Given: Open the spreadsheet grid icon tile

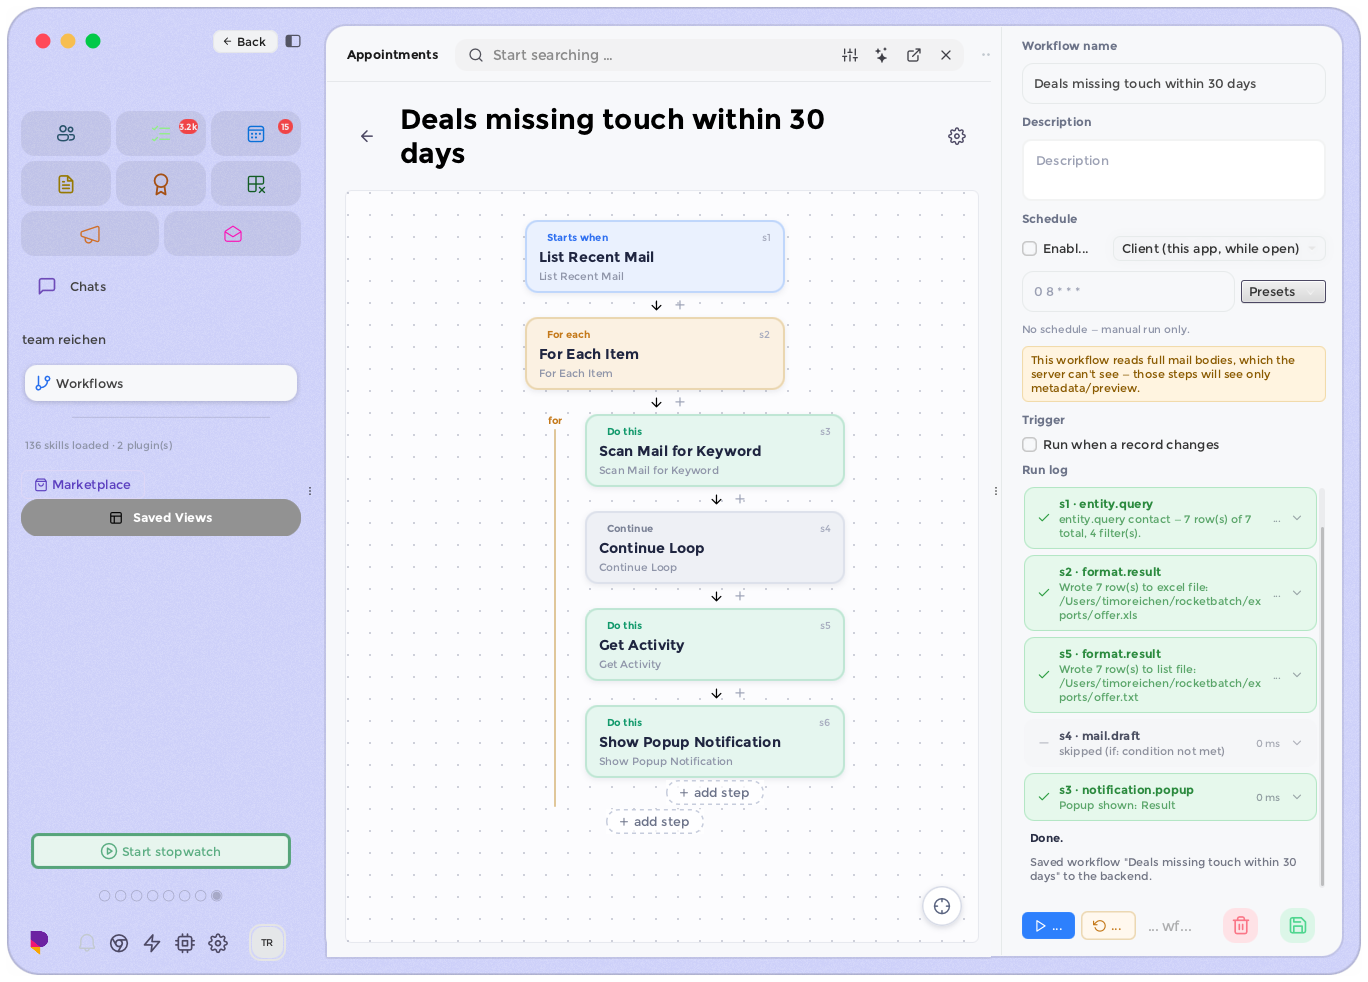Looking at the screenshot, I should tap(256, 184).
